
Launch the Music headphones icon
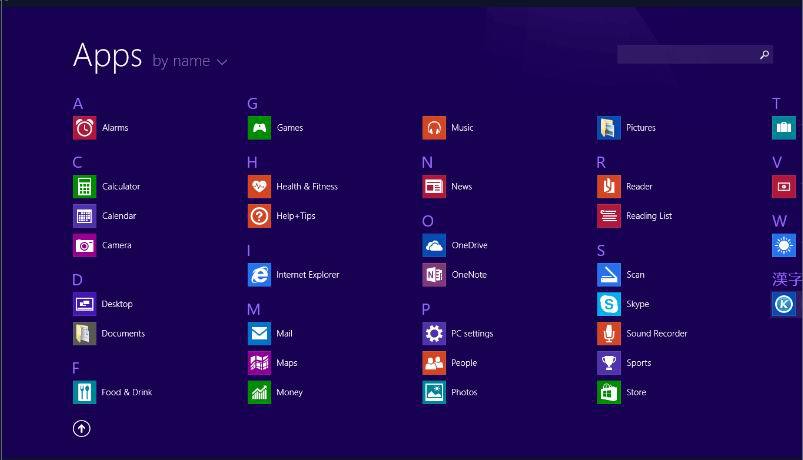click(x=434, y=128)
